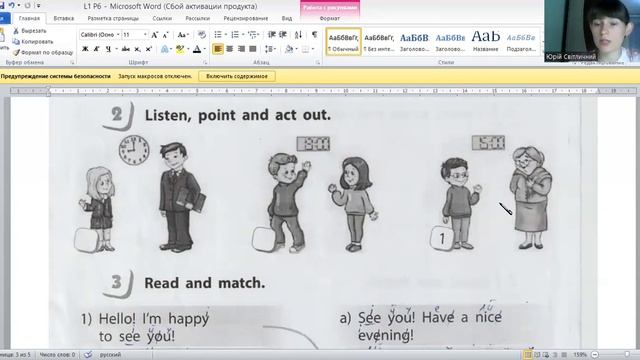The image size is (640, 360).
Task: Click text highlight color button
Action: (x=180, y=49)
